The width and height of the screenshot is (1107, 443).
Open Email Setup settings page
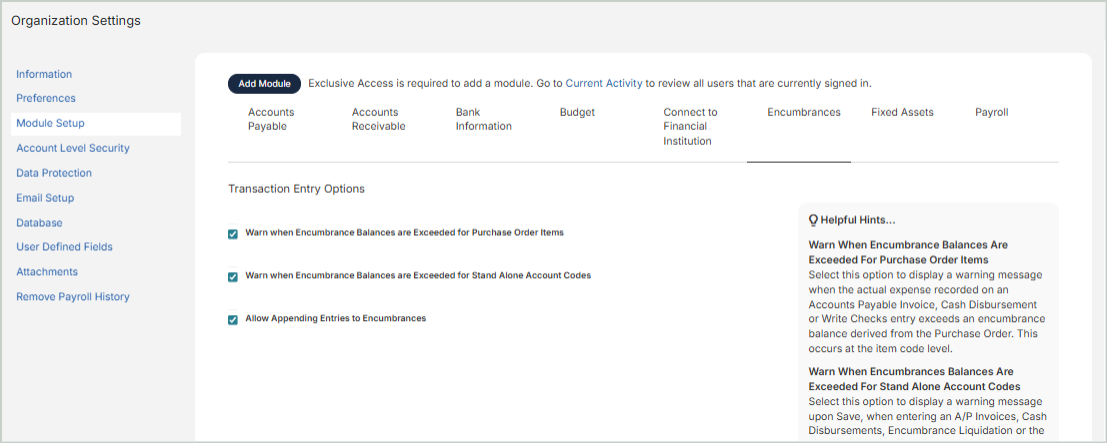45,198
